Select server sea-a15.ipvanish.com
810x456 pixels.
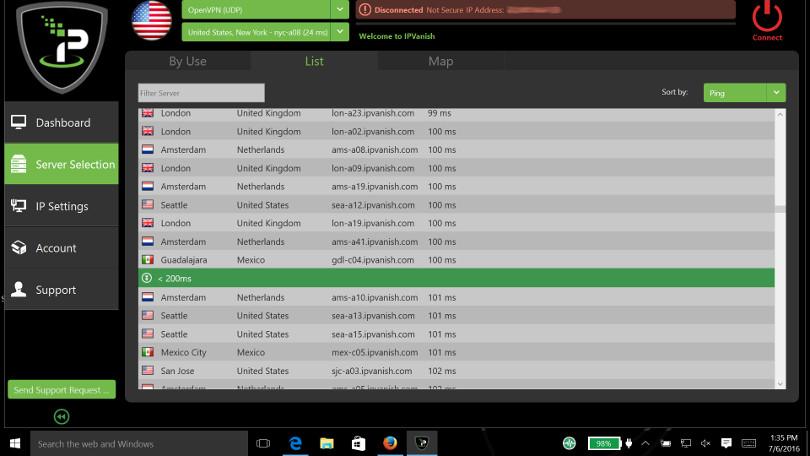click(456, 334)
